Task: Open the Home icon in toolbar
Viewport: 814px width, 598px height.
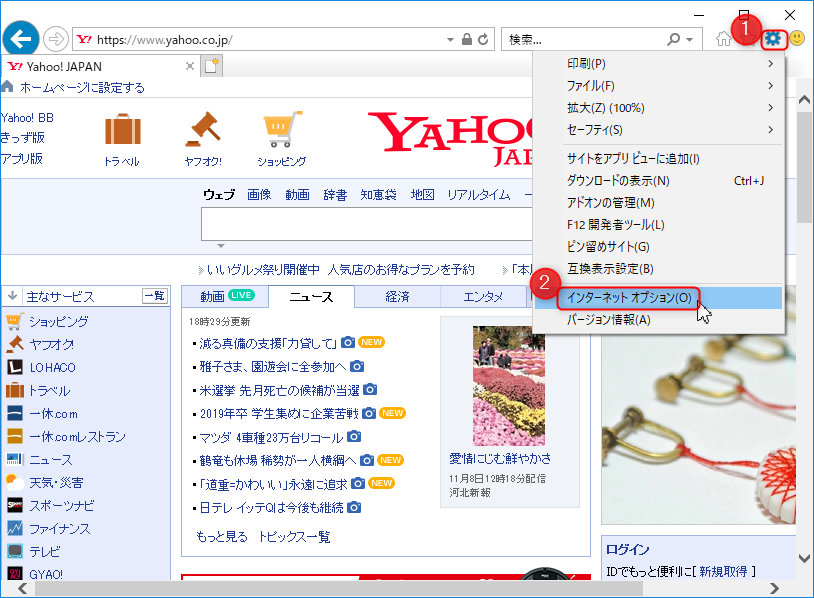Action: tap(724, 39)
